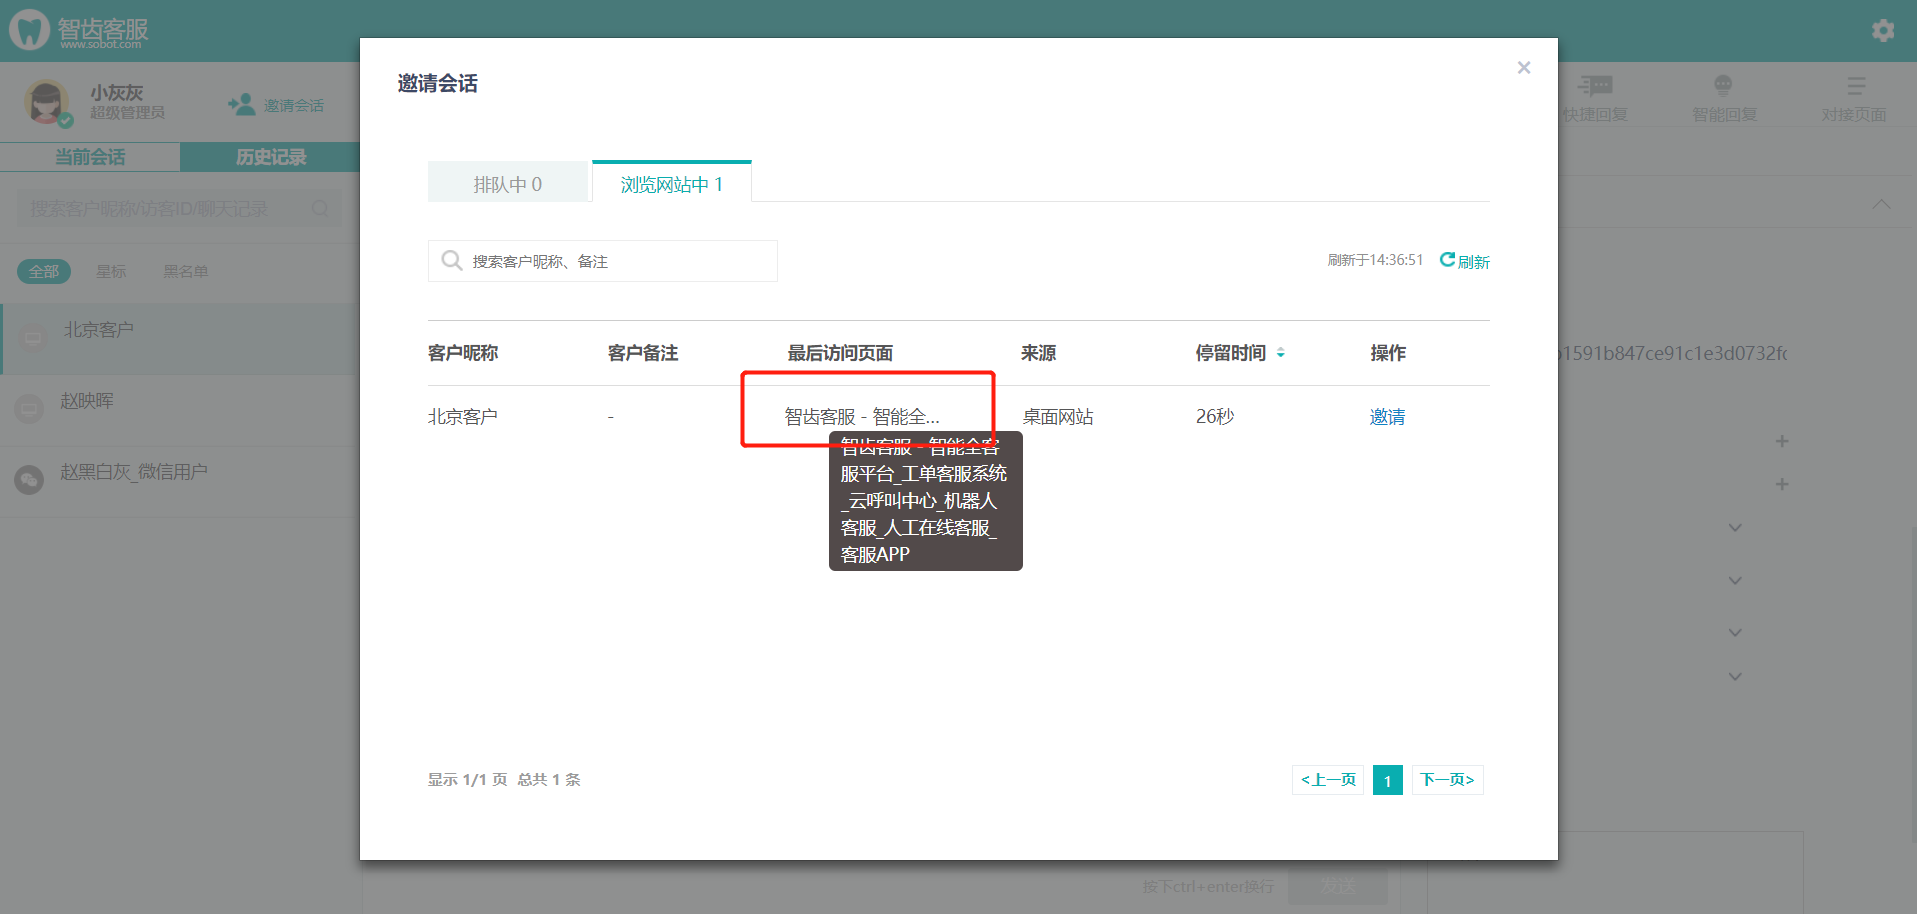Click the settings gear icon
Viewport: 1917px width, 914px height.
1882,31
